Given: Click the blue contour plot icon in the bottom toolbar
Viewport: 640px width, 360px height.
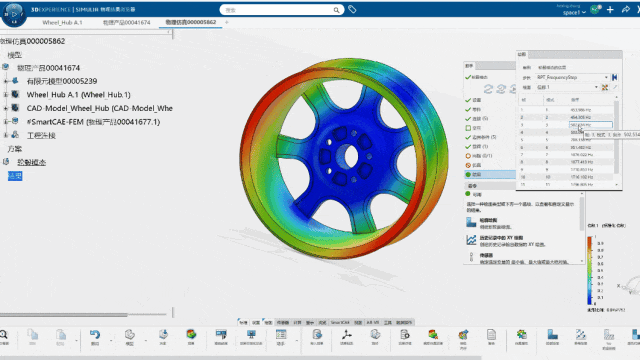Looking at the screenshot, I should (x=552, y=335).
